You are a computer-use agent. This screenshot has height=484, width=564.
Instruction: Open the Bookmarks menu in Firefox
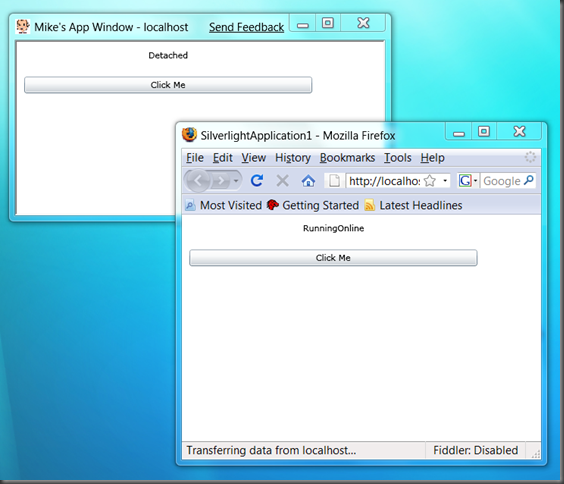coord(347,158)
